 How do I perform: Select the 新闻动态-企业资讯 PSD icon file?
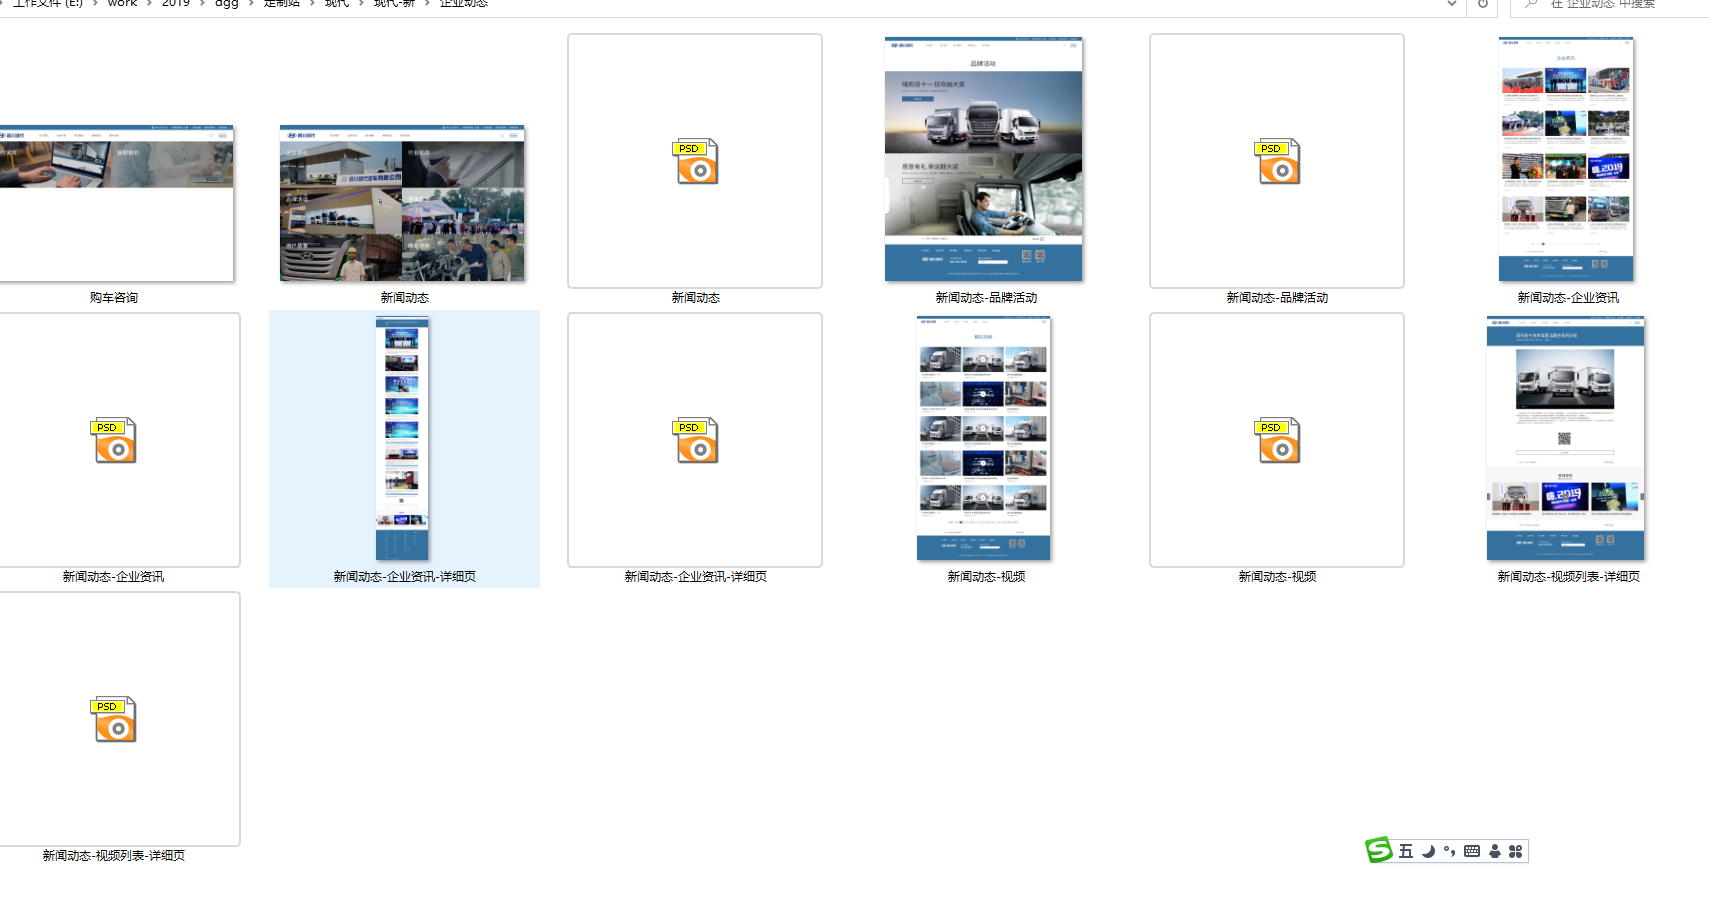[114, 440]
